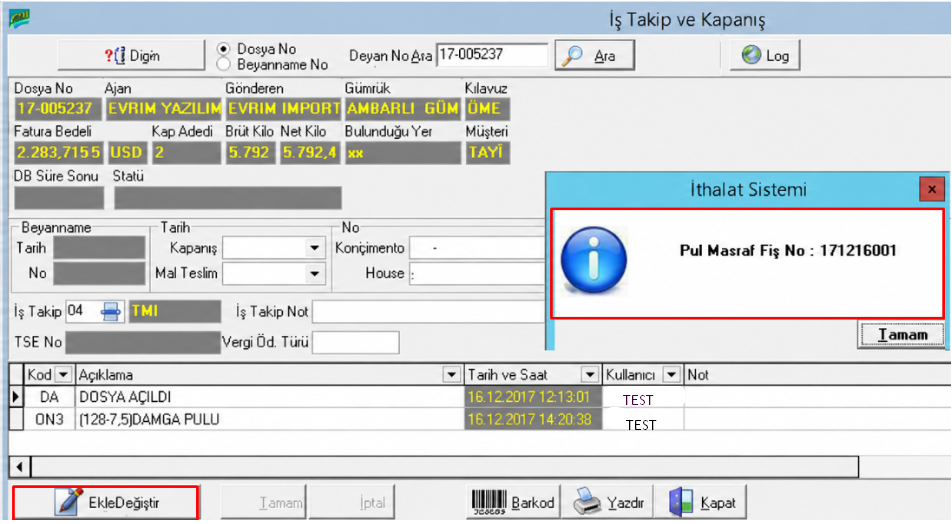Image resolution: width=952 pixels, height=524 pixels.
Task: Click the İptal button
Action: [352, 503]
